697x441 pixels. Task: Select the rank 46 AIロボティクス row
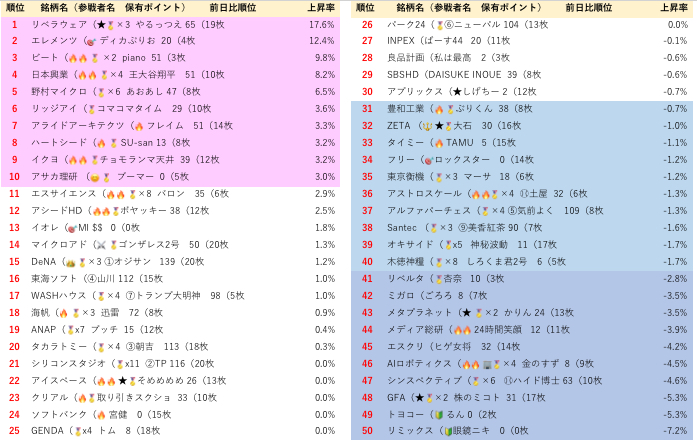(522, 364)
